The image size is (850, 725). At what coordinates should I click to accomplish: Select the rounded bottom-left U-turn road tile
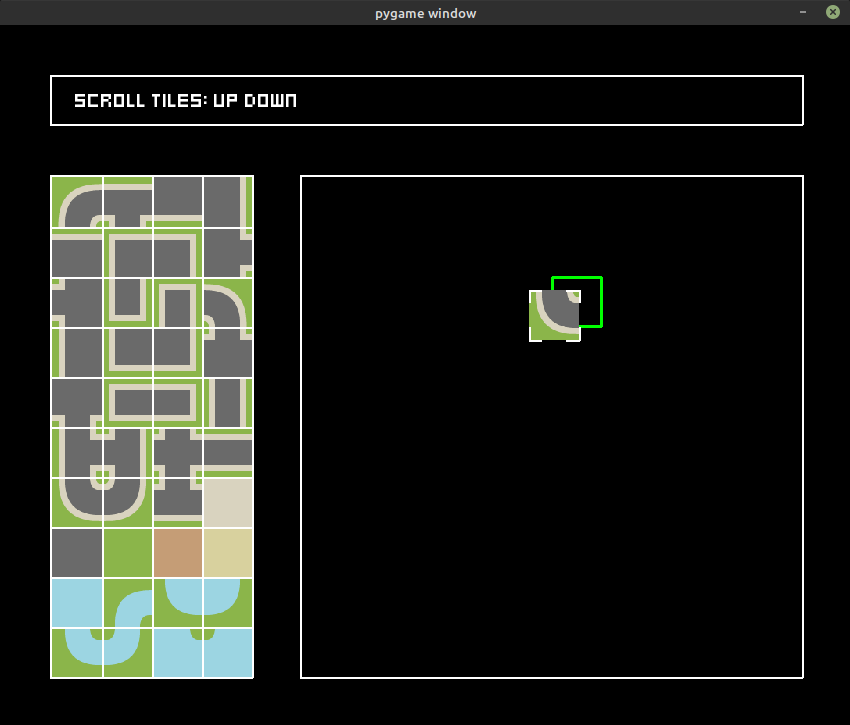click(77, 503)
